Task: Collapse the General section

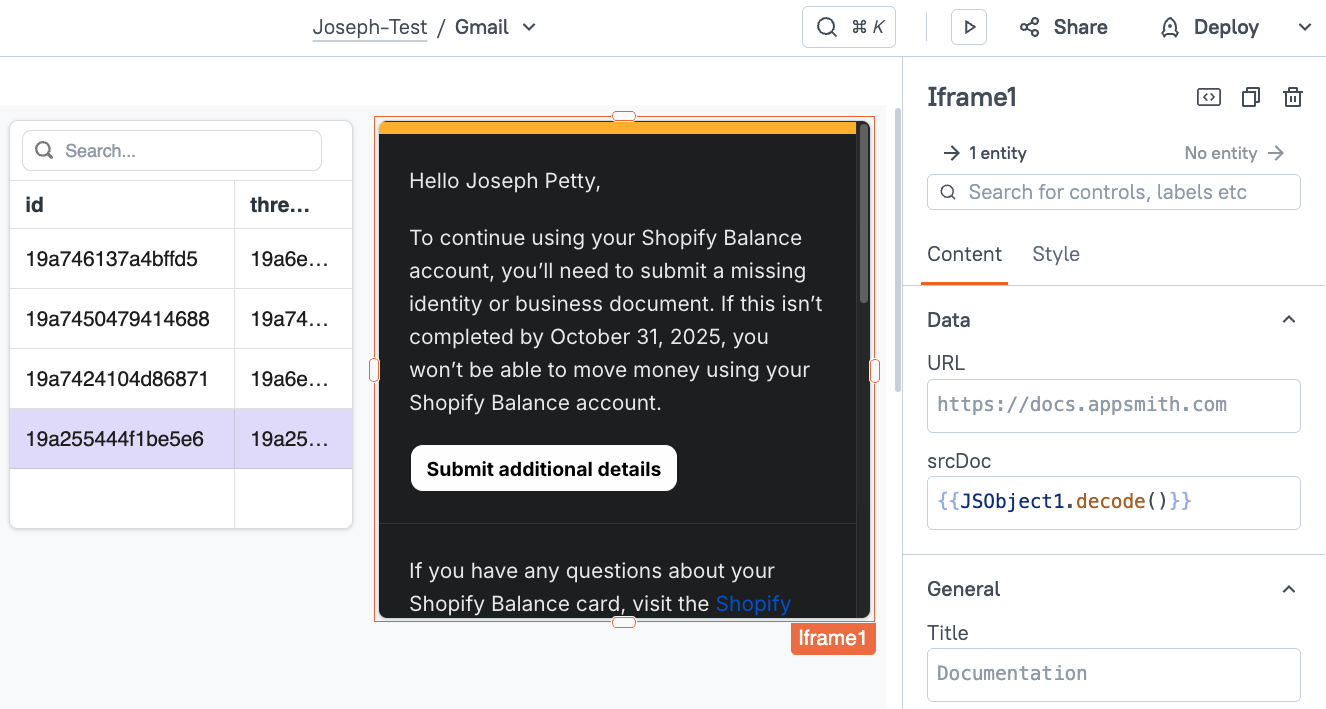Action: [1289, 589]
